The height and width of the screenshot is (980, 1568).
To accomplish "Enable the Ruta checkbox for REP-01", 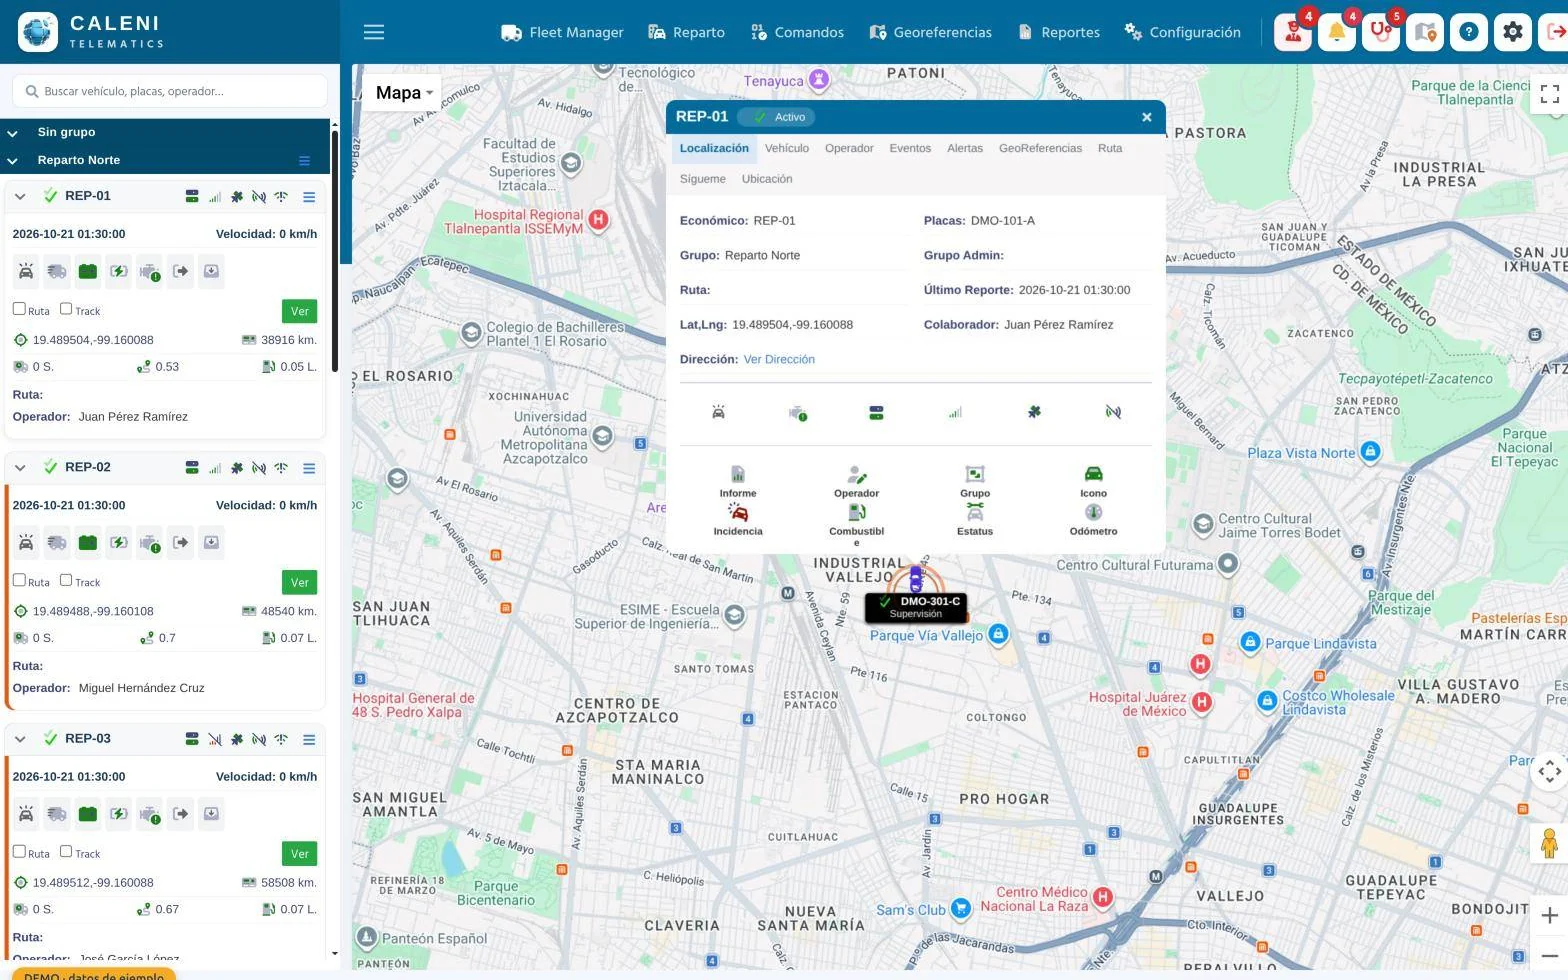I will (19, 309).
